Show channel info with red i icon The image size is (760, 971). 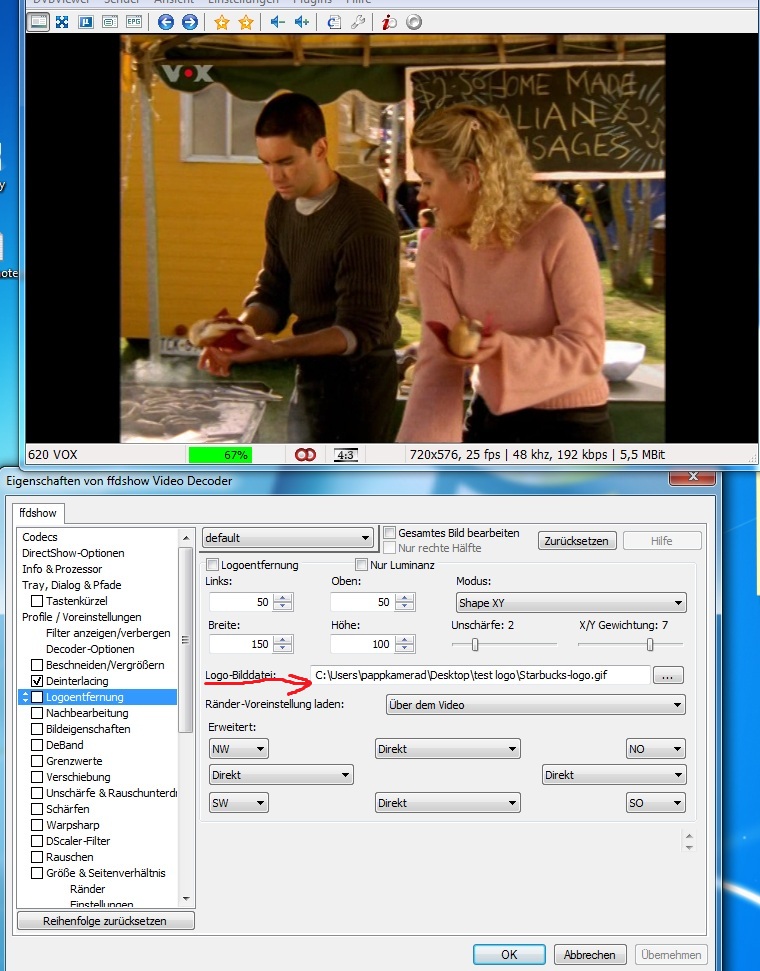click(389, 22)
